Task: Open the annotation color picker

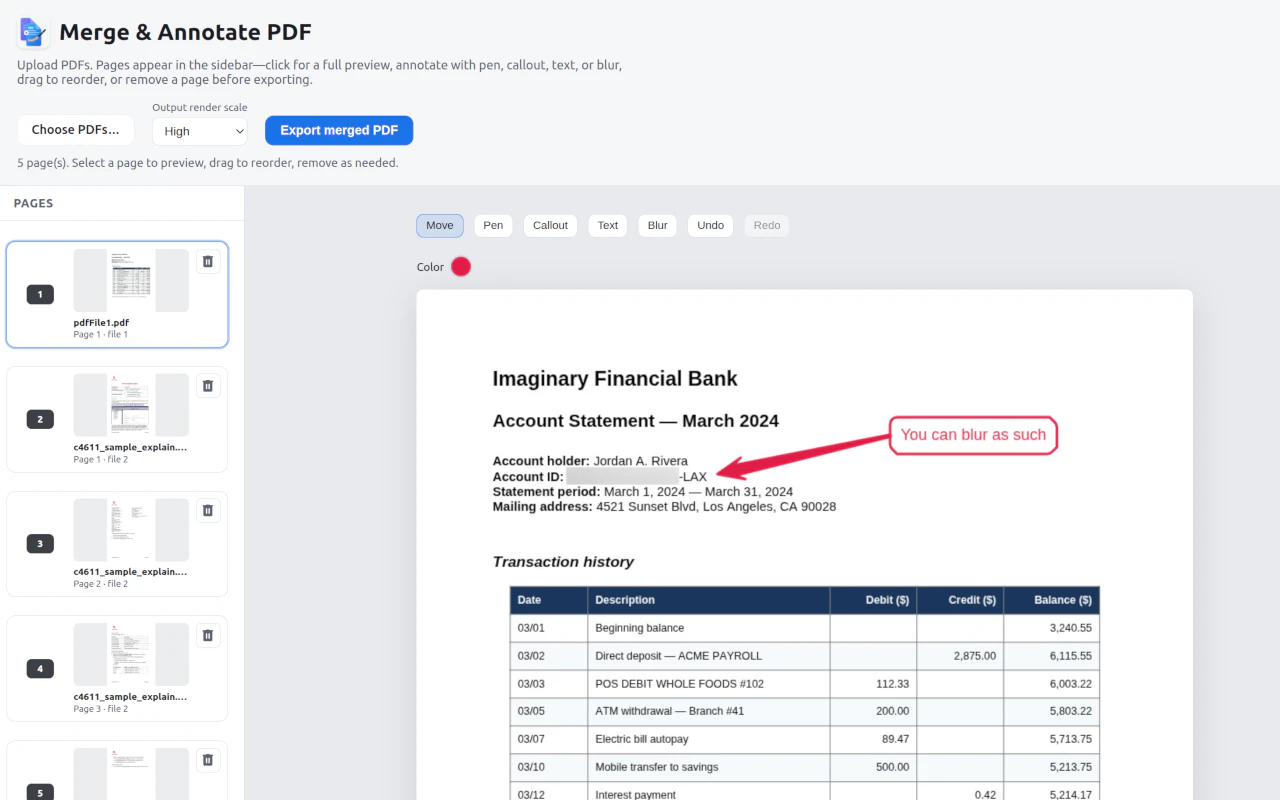Action: (x=460, y=266)
